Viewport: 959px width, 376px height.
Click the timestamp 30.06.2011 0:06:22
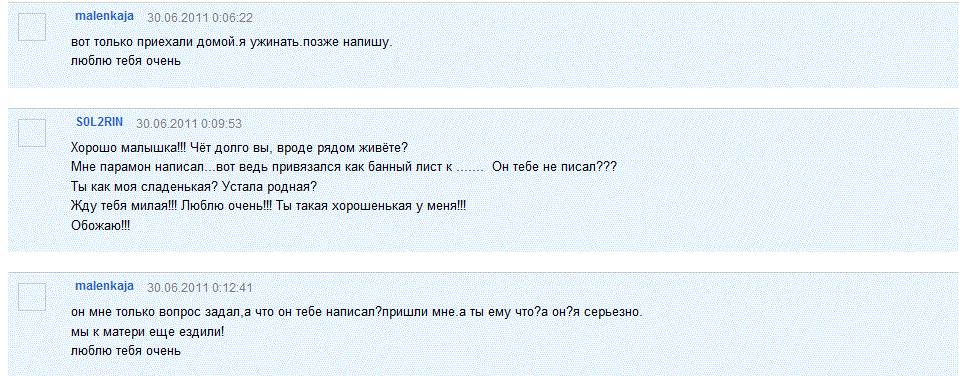[200, 18]
